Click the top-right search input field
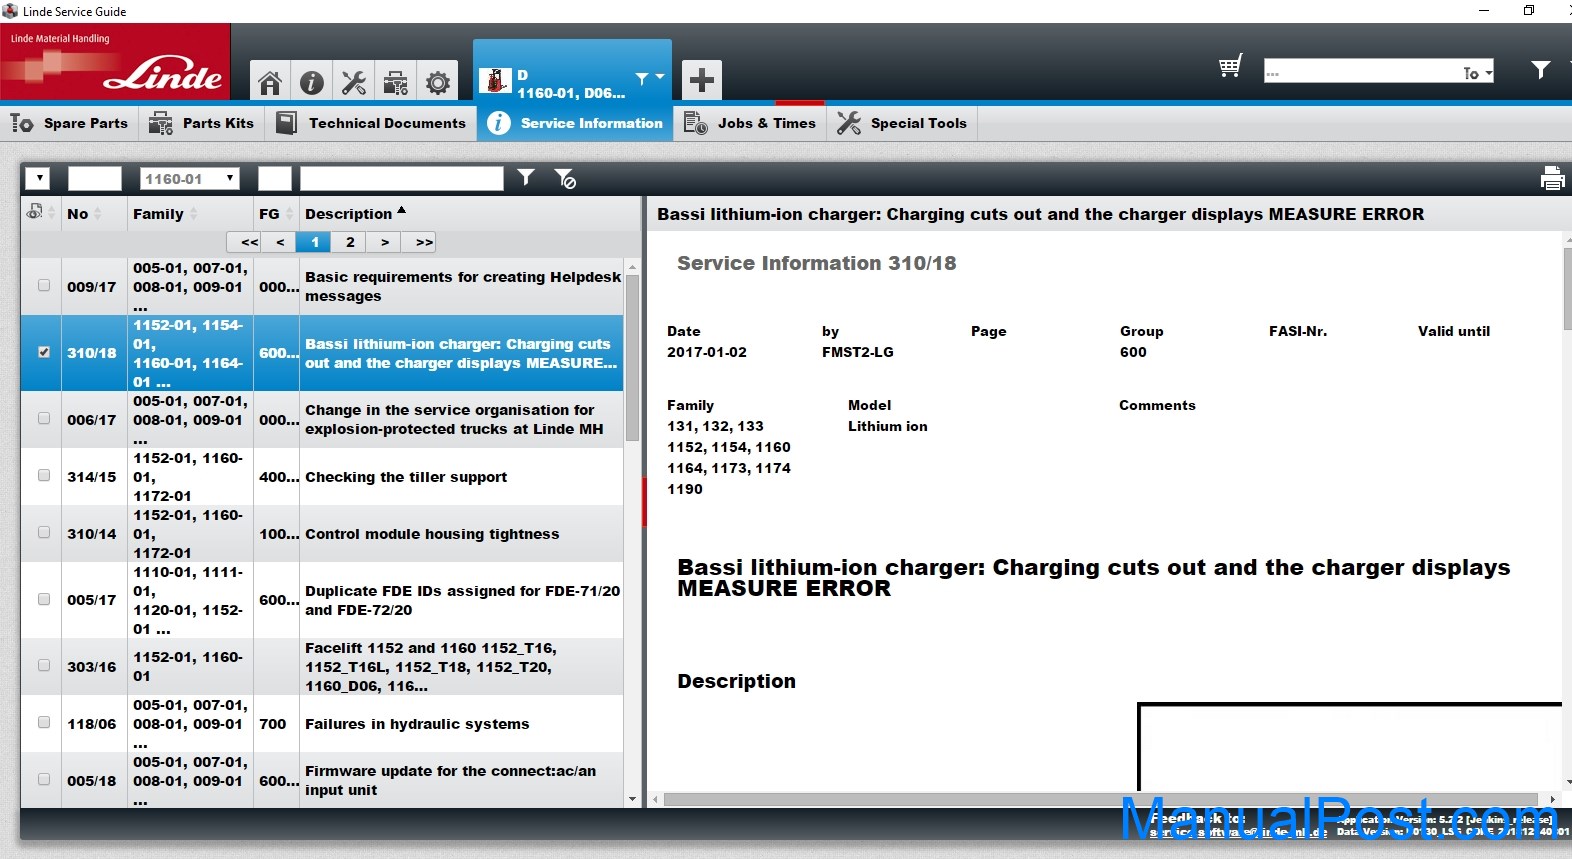This screenshot has height=859, width=1572. coord(1362,72)
